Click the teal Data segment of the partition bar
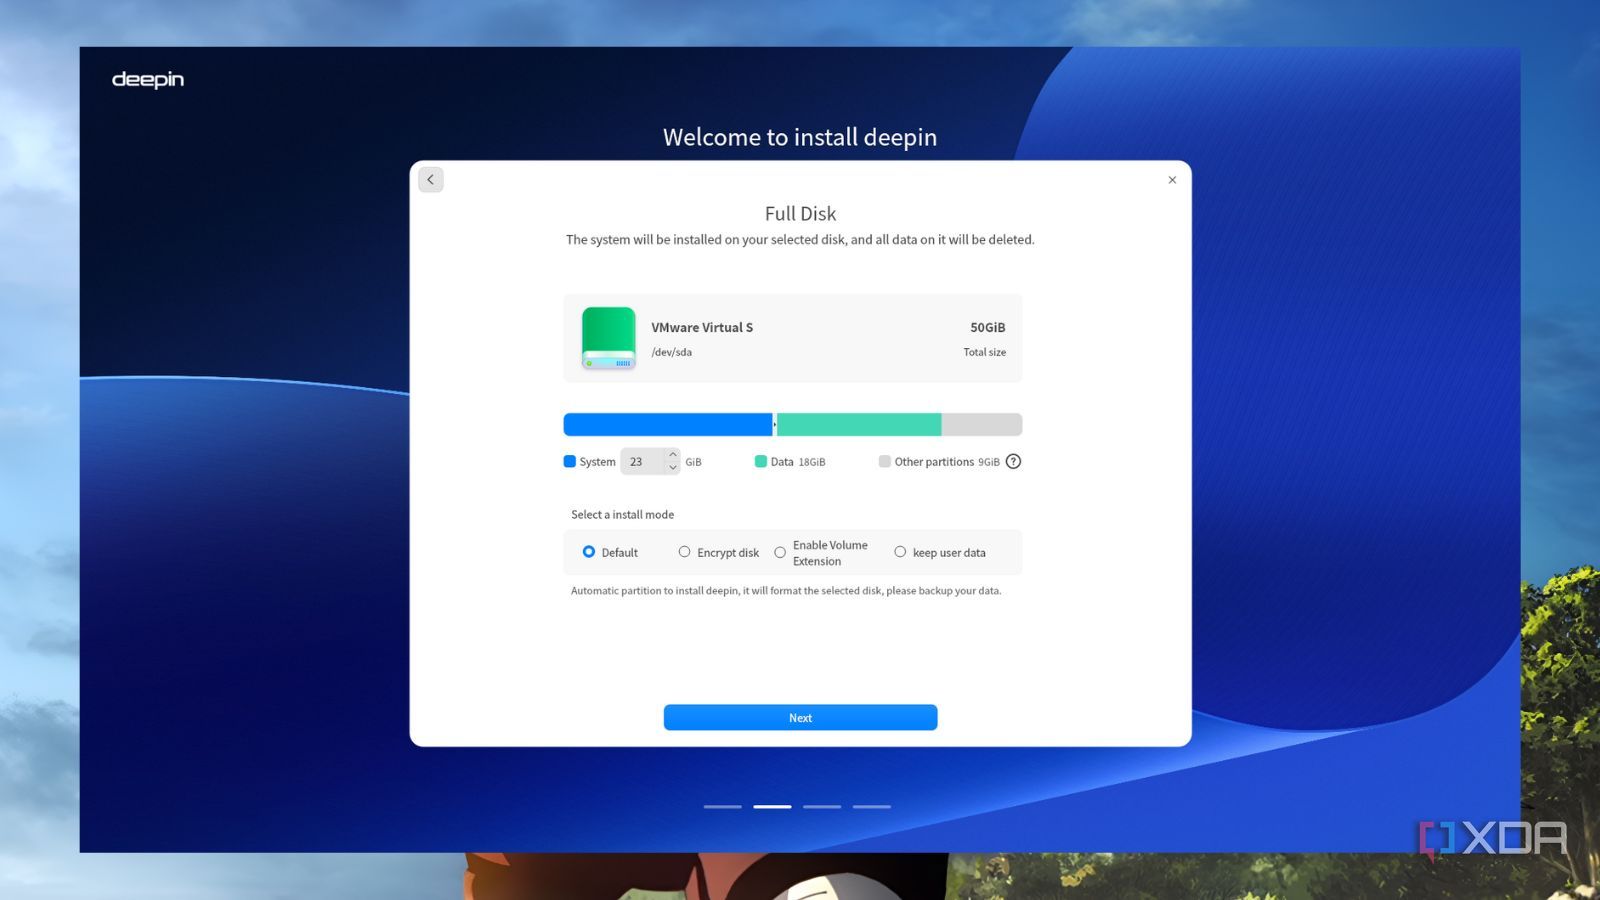The image size is (1600, 900). click(x=859, y=425)
